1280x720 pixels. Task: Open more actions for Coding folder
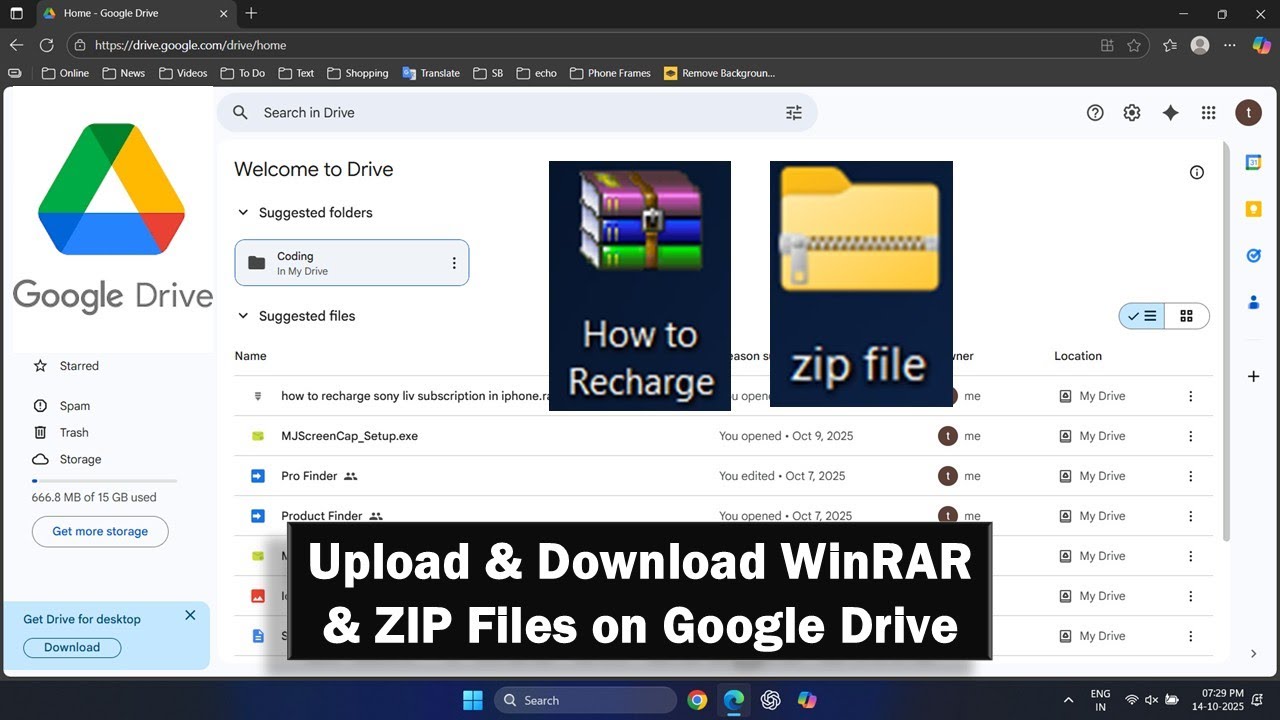454,263
